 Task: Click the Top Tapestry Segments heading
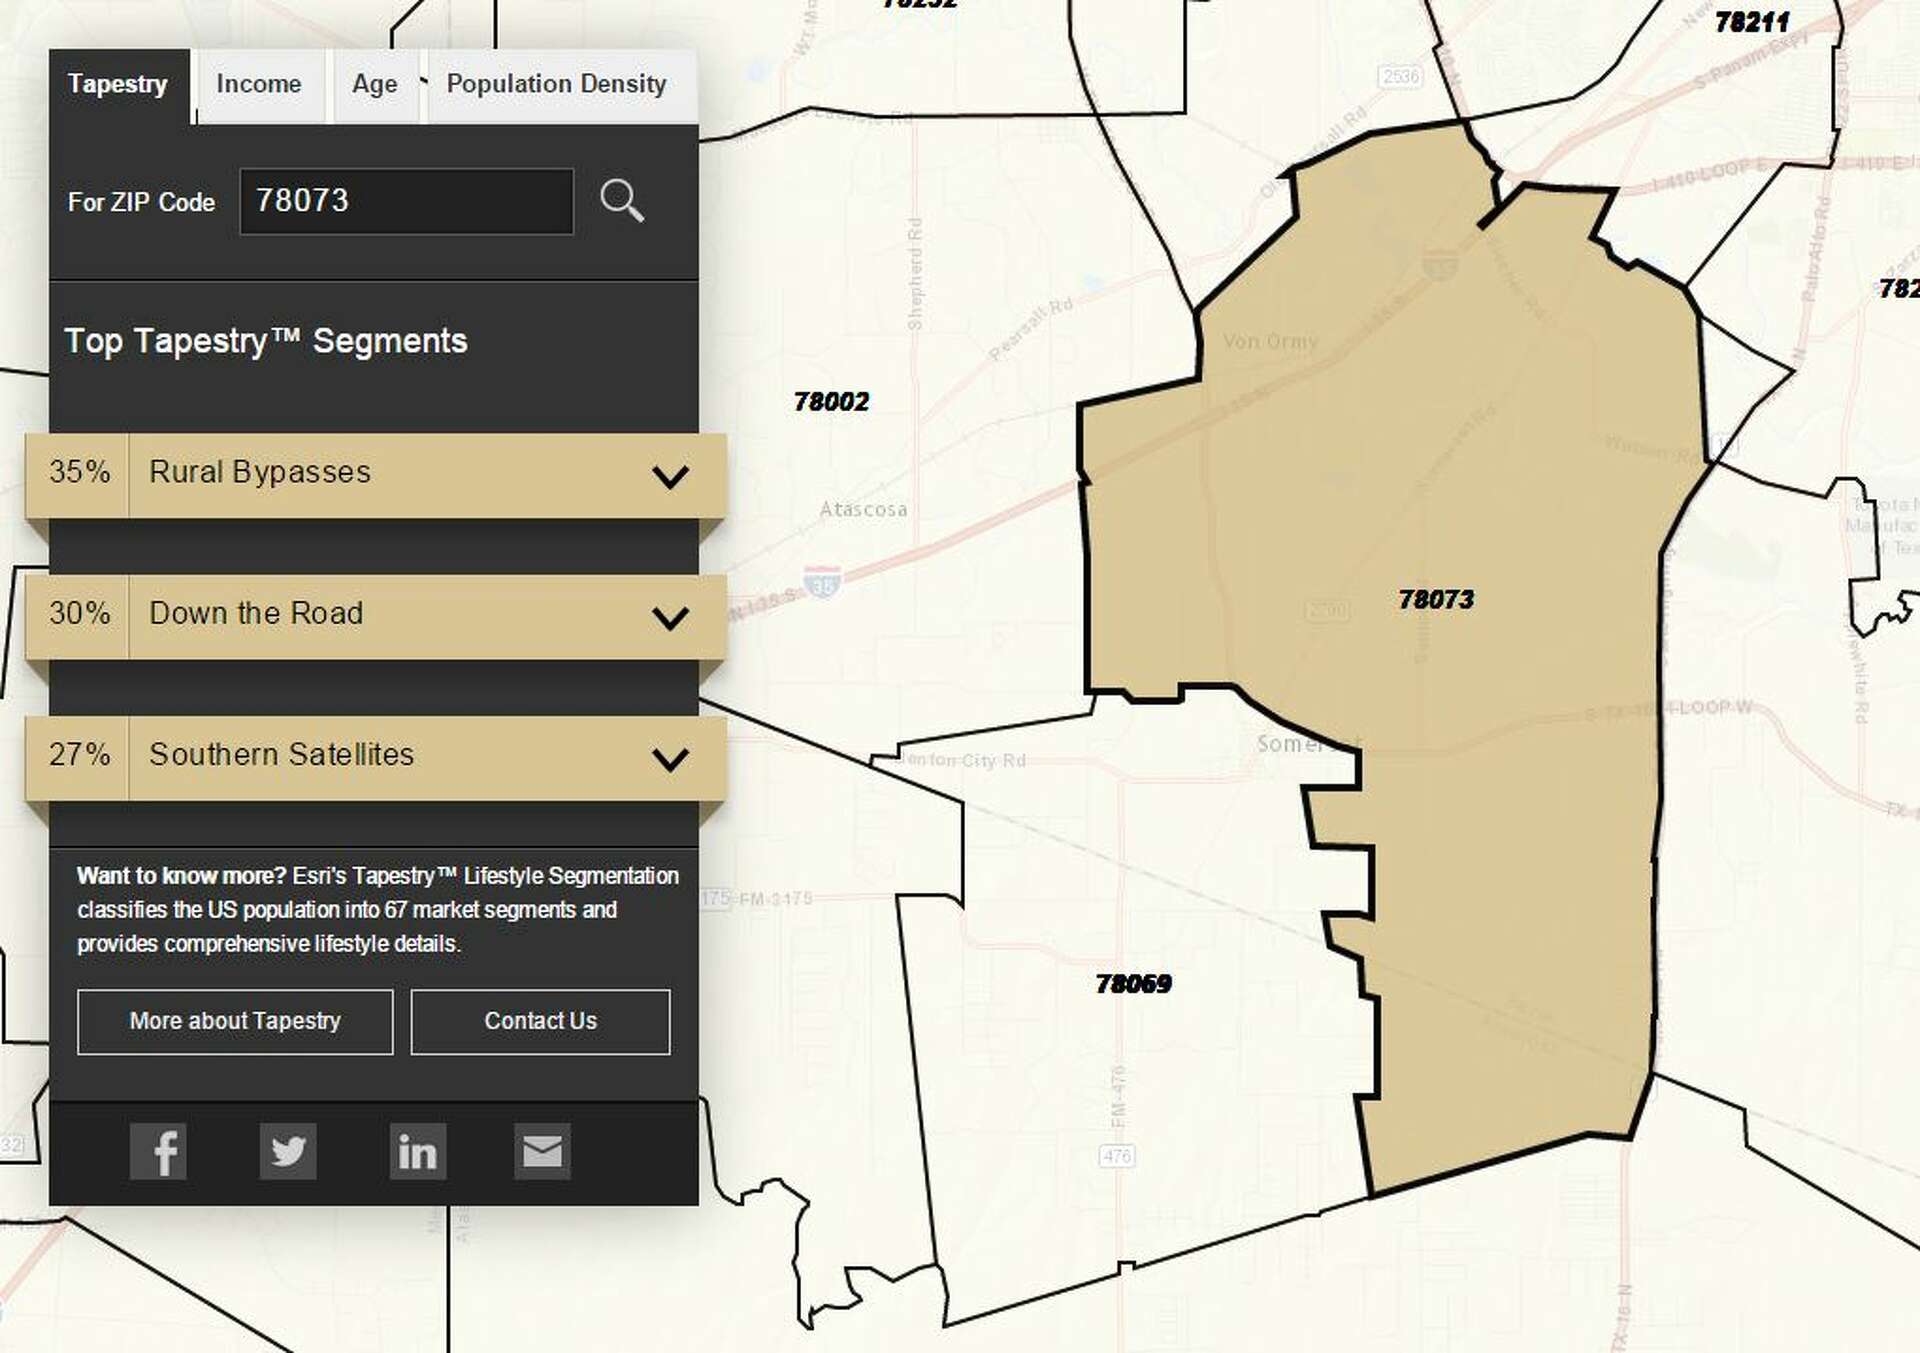(266, 341)
